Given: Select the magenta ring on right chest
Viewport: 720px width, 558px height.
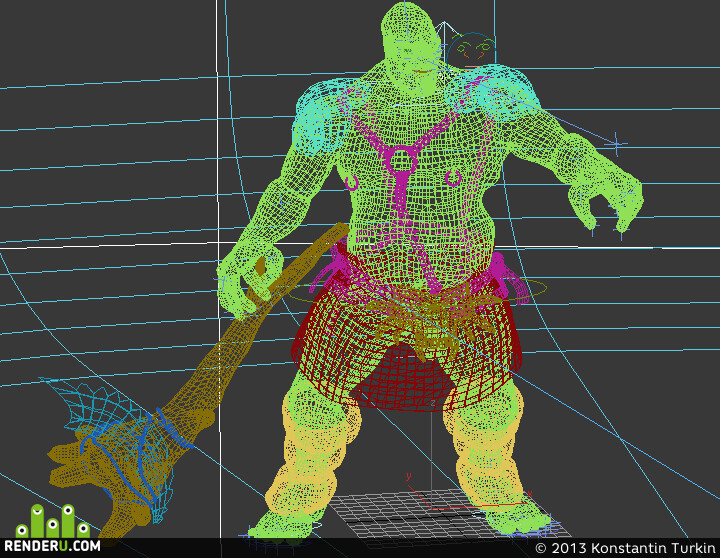Looking at the screenshot, I should tap(453, 178).
